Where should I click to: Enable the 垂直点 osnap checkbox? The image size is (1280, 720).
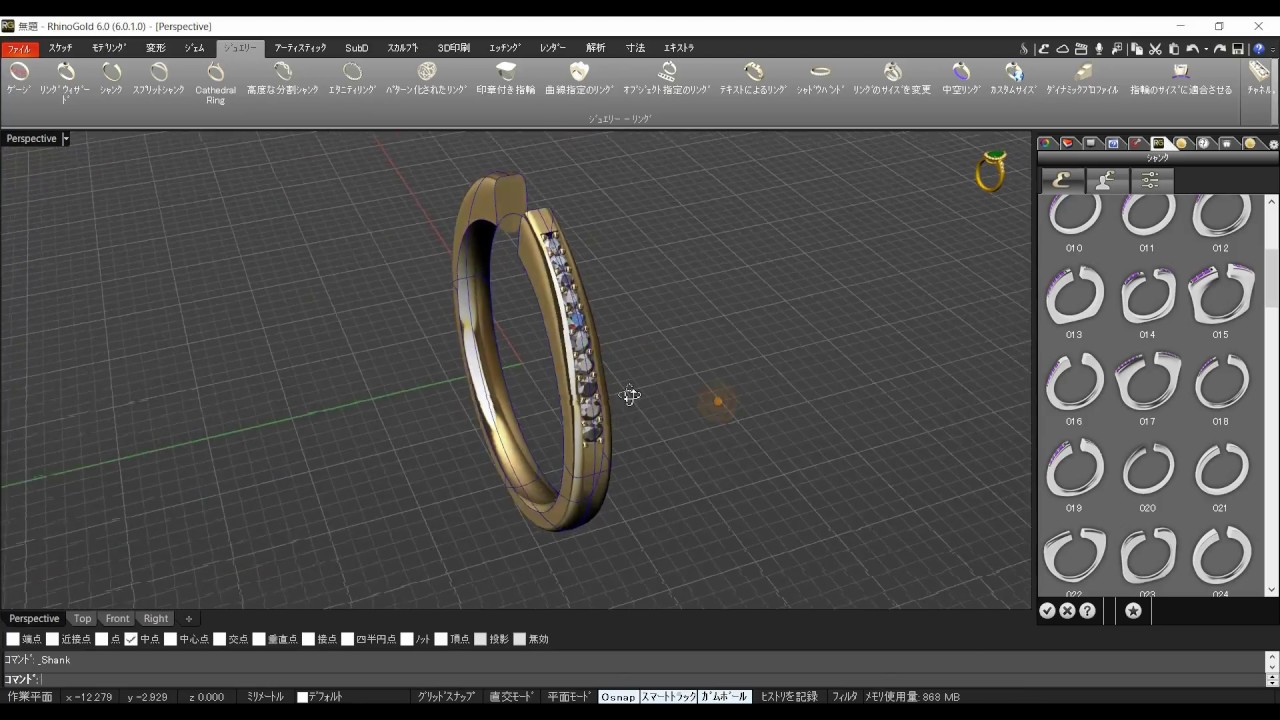[259, 639]
